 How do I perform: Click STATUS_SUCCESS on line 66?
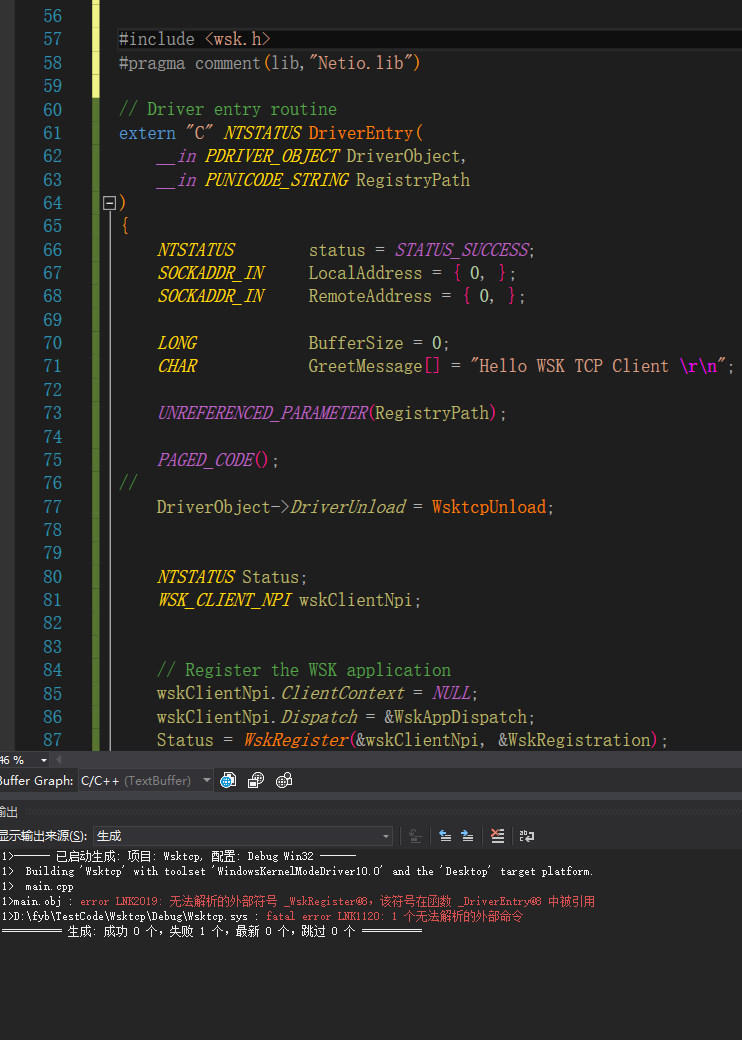click(462, 250)
